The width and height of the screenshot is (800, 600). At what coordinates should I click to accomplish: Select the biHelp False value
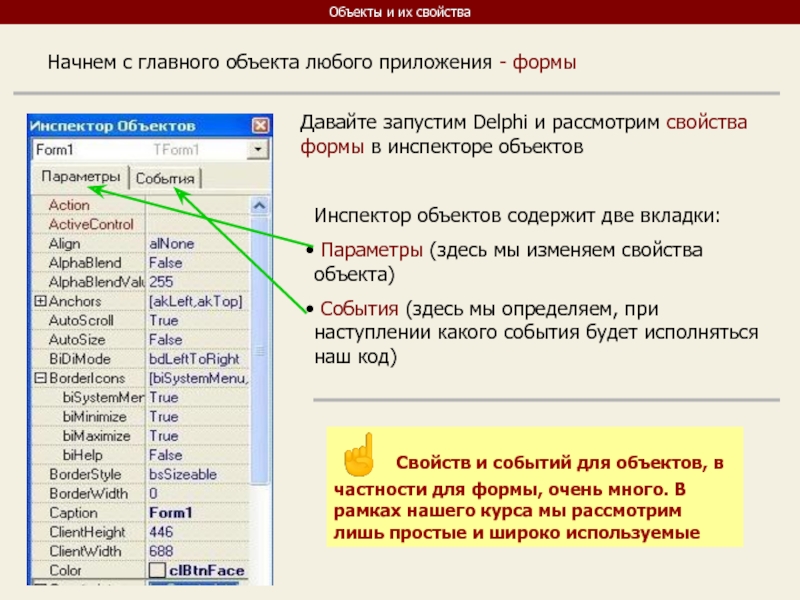pyautogui.click(x=165, y=455)
